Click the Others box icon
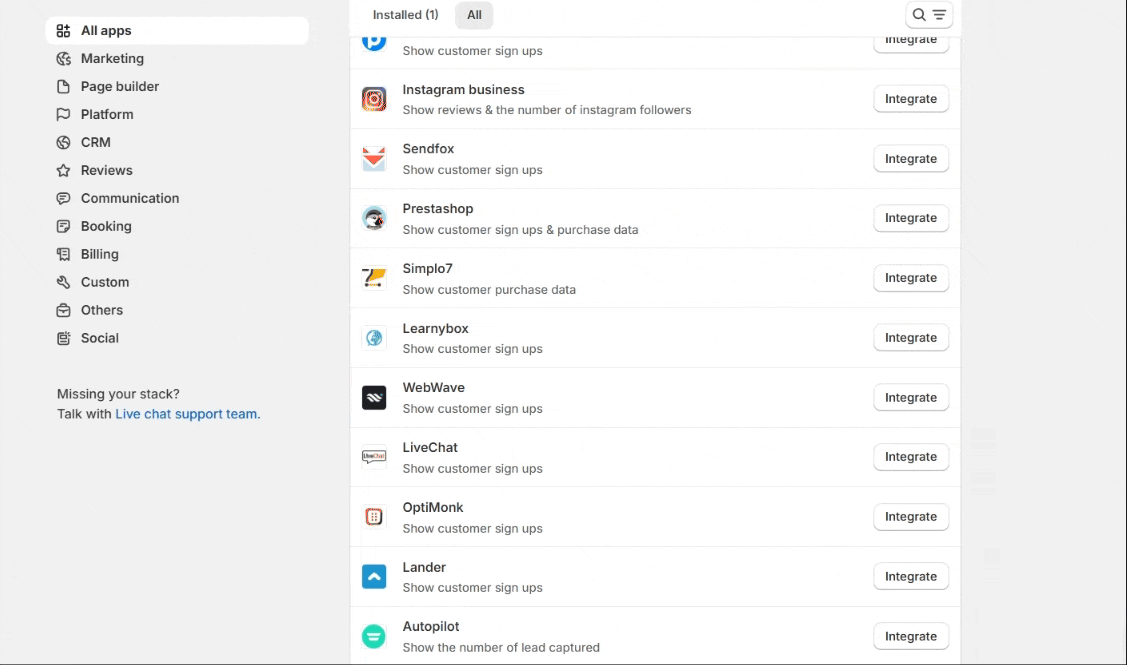The image size is (1127, 665). pos(63,311)
